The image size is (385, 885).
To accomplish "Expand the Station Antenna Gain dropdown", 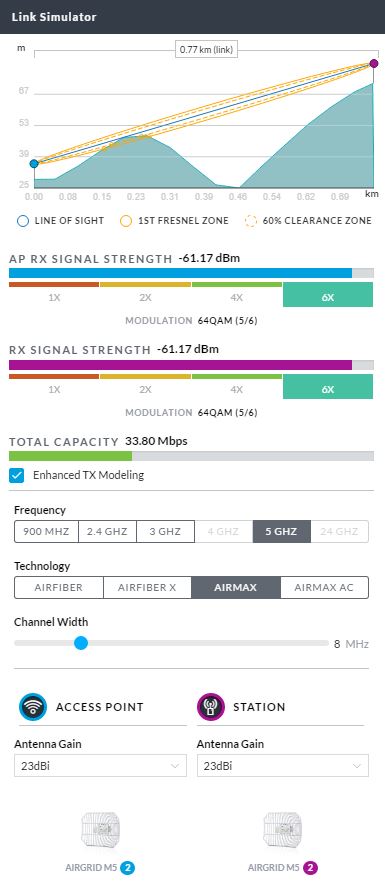I will (283, 765).
